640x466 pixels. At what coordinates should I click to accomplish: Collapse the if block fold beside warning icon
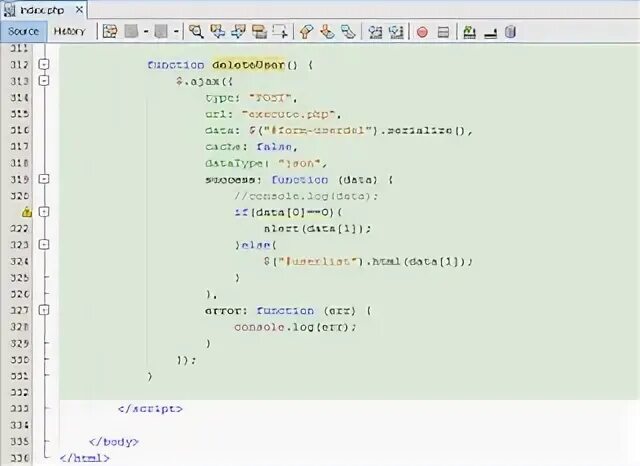click(44, 211)
